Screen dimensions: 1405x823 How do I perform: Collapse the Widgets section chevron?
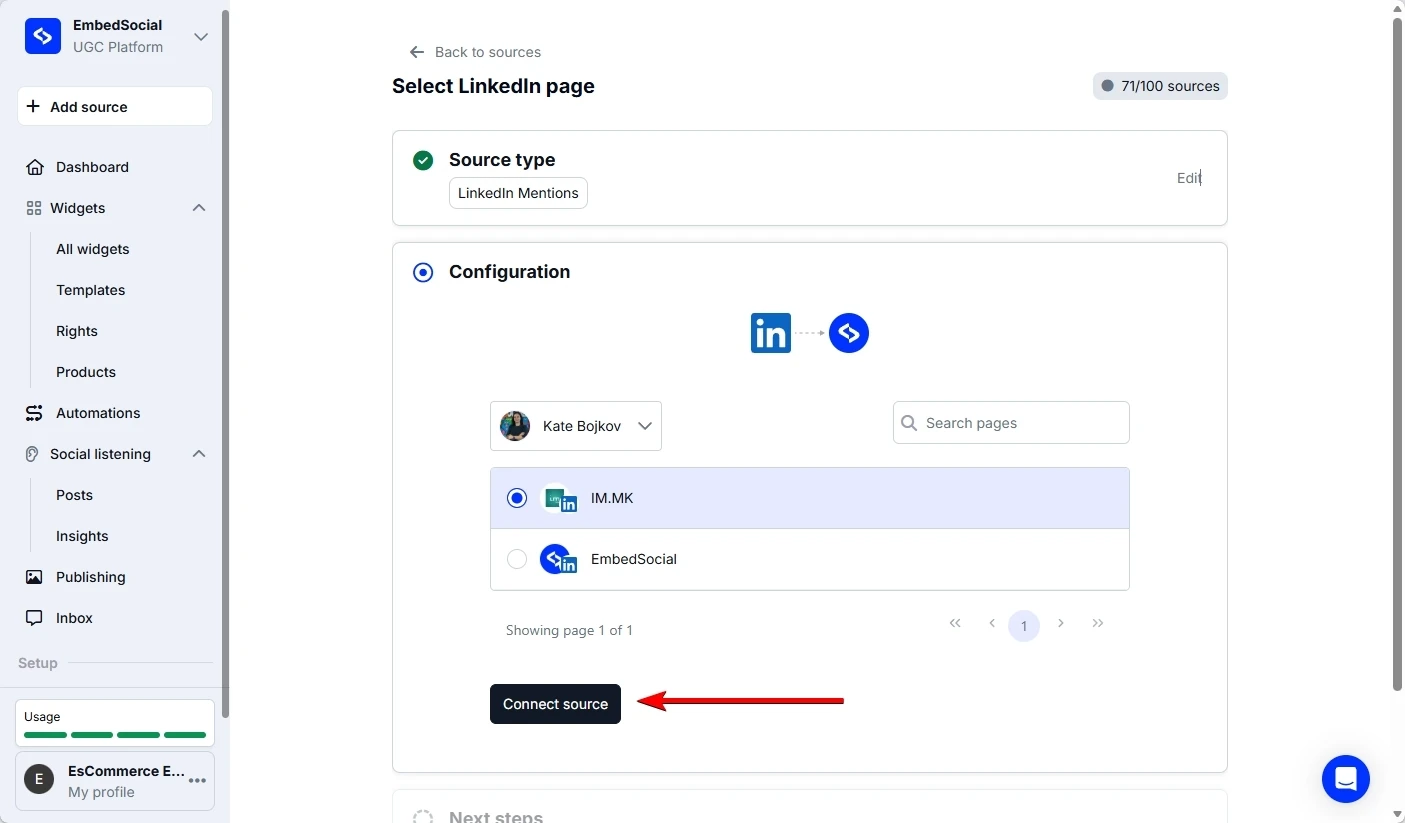click(x=199, y=208)
